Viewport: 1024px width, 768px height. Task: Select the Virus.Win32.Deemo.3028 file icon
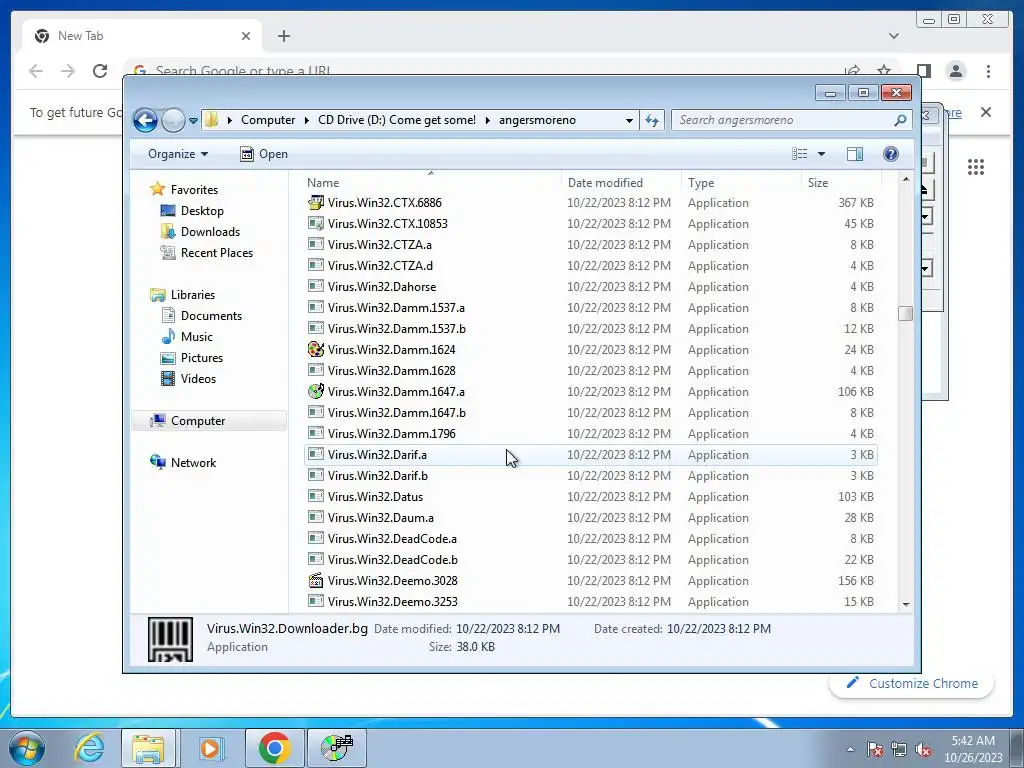pyautogui.click(x=315, y=581)
